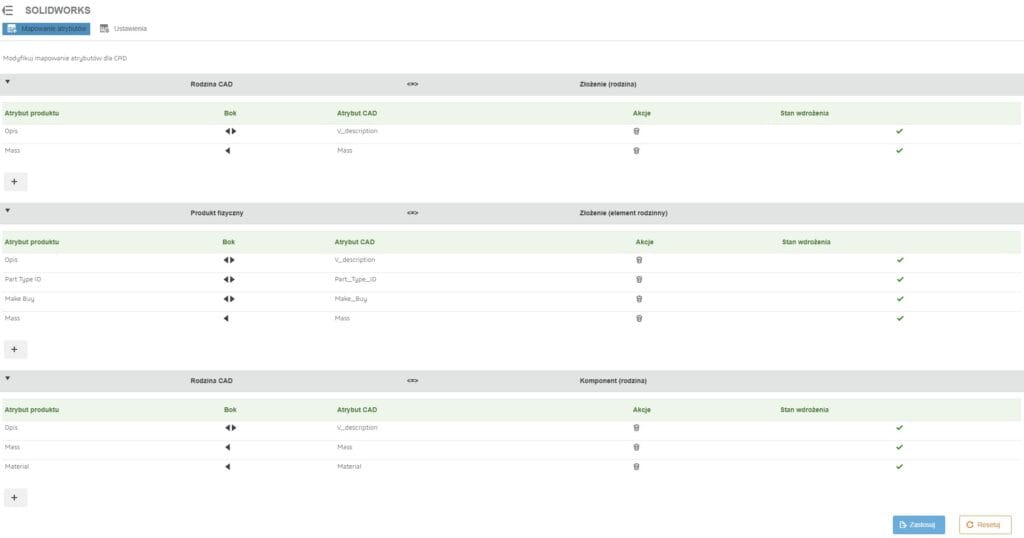Screen dimensions: 1024x538
Task: Toggle direction arrows for Opis in Produkt fizyczny
Action: [x=229, y=260]
